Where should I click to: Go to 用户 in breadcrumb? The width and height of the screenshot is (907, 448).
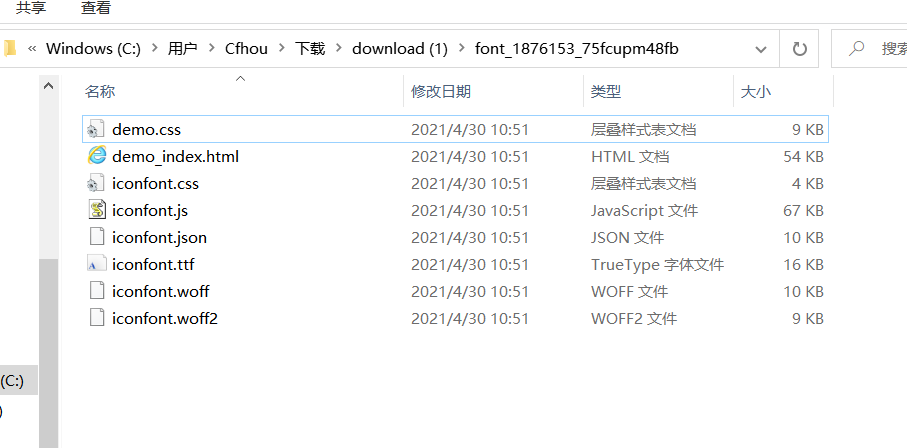click(x=183, y=49)
